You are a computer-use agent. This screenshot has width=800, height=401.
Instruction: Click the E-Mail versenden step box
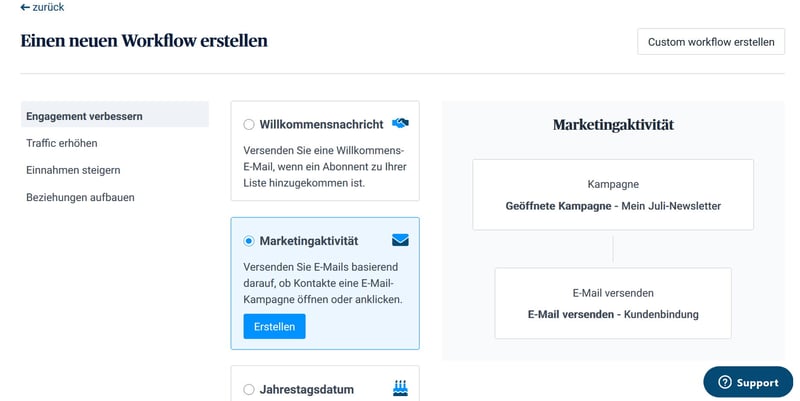(613, 303)
